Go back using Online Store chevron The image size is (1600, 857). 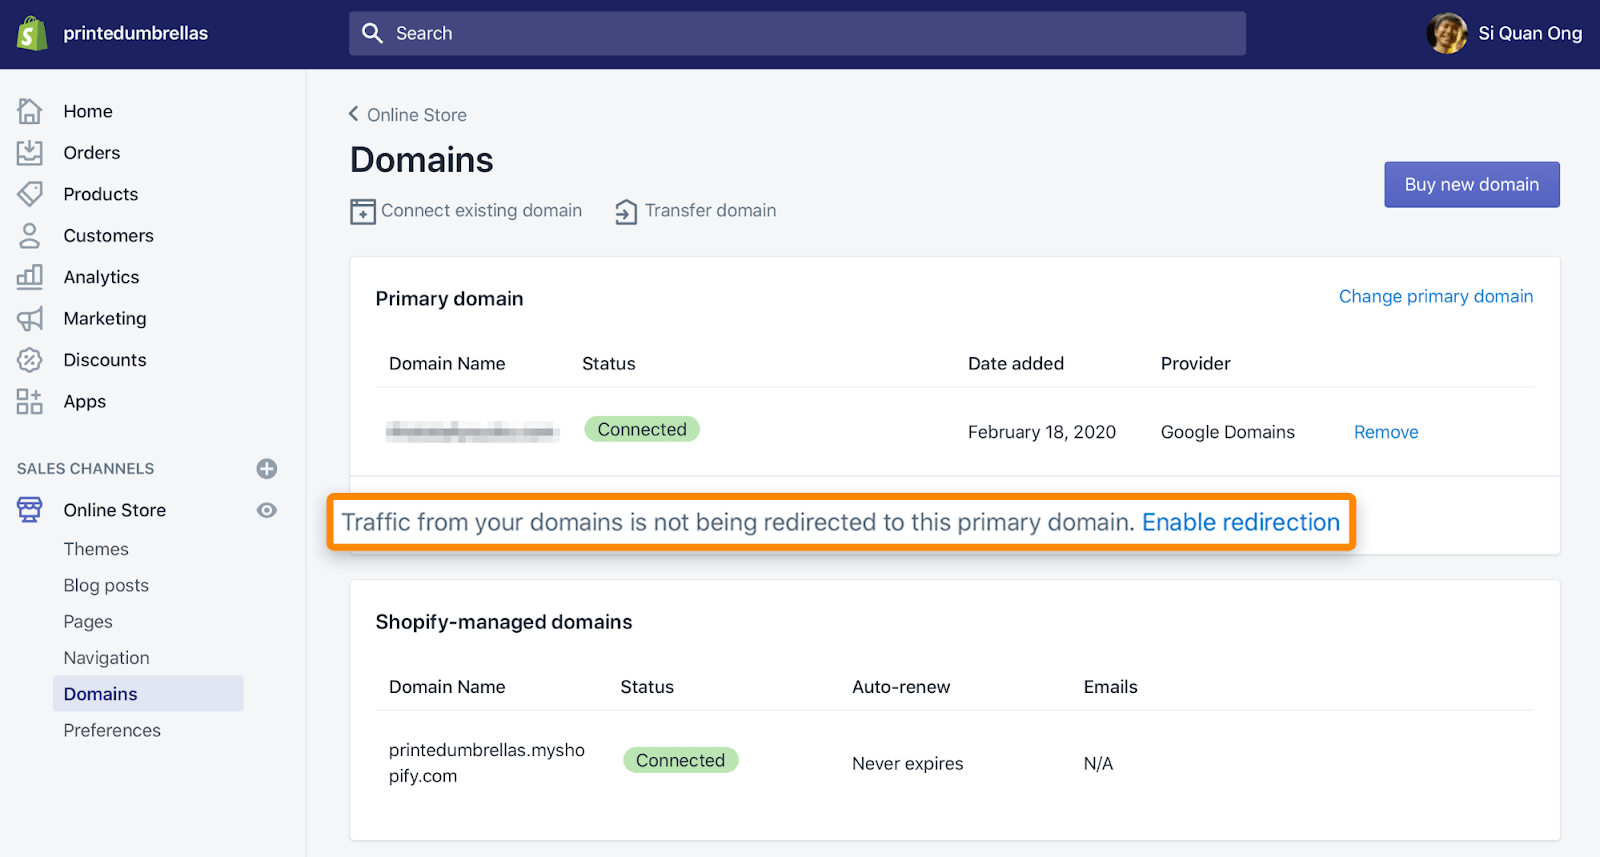[353, 114]
